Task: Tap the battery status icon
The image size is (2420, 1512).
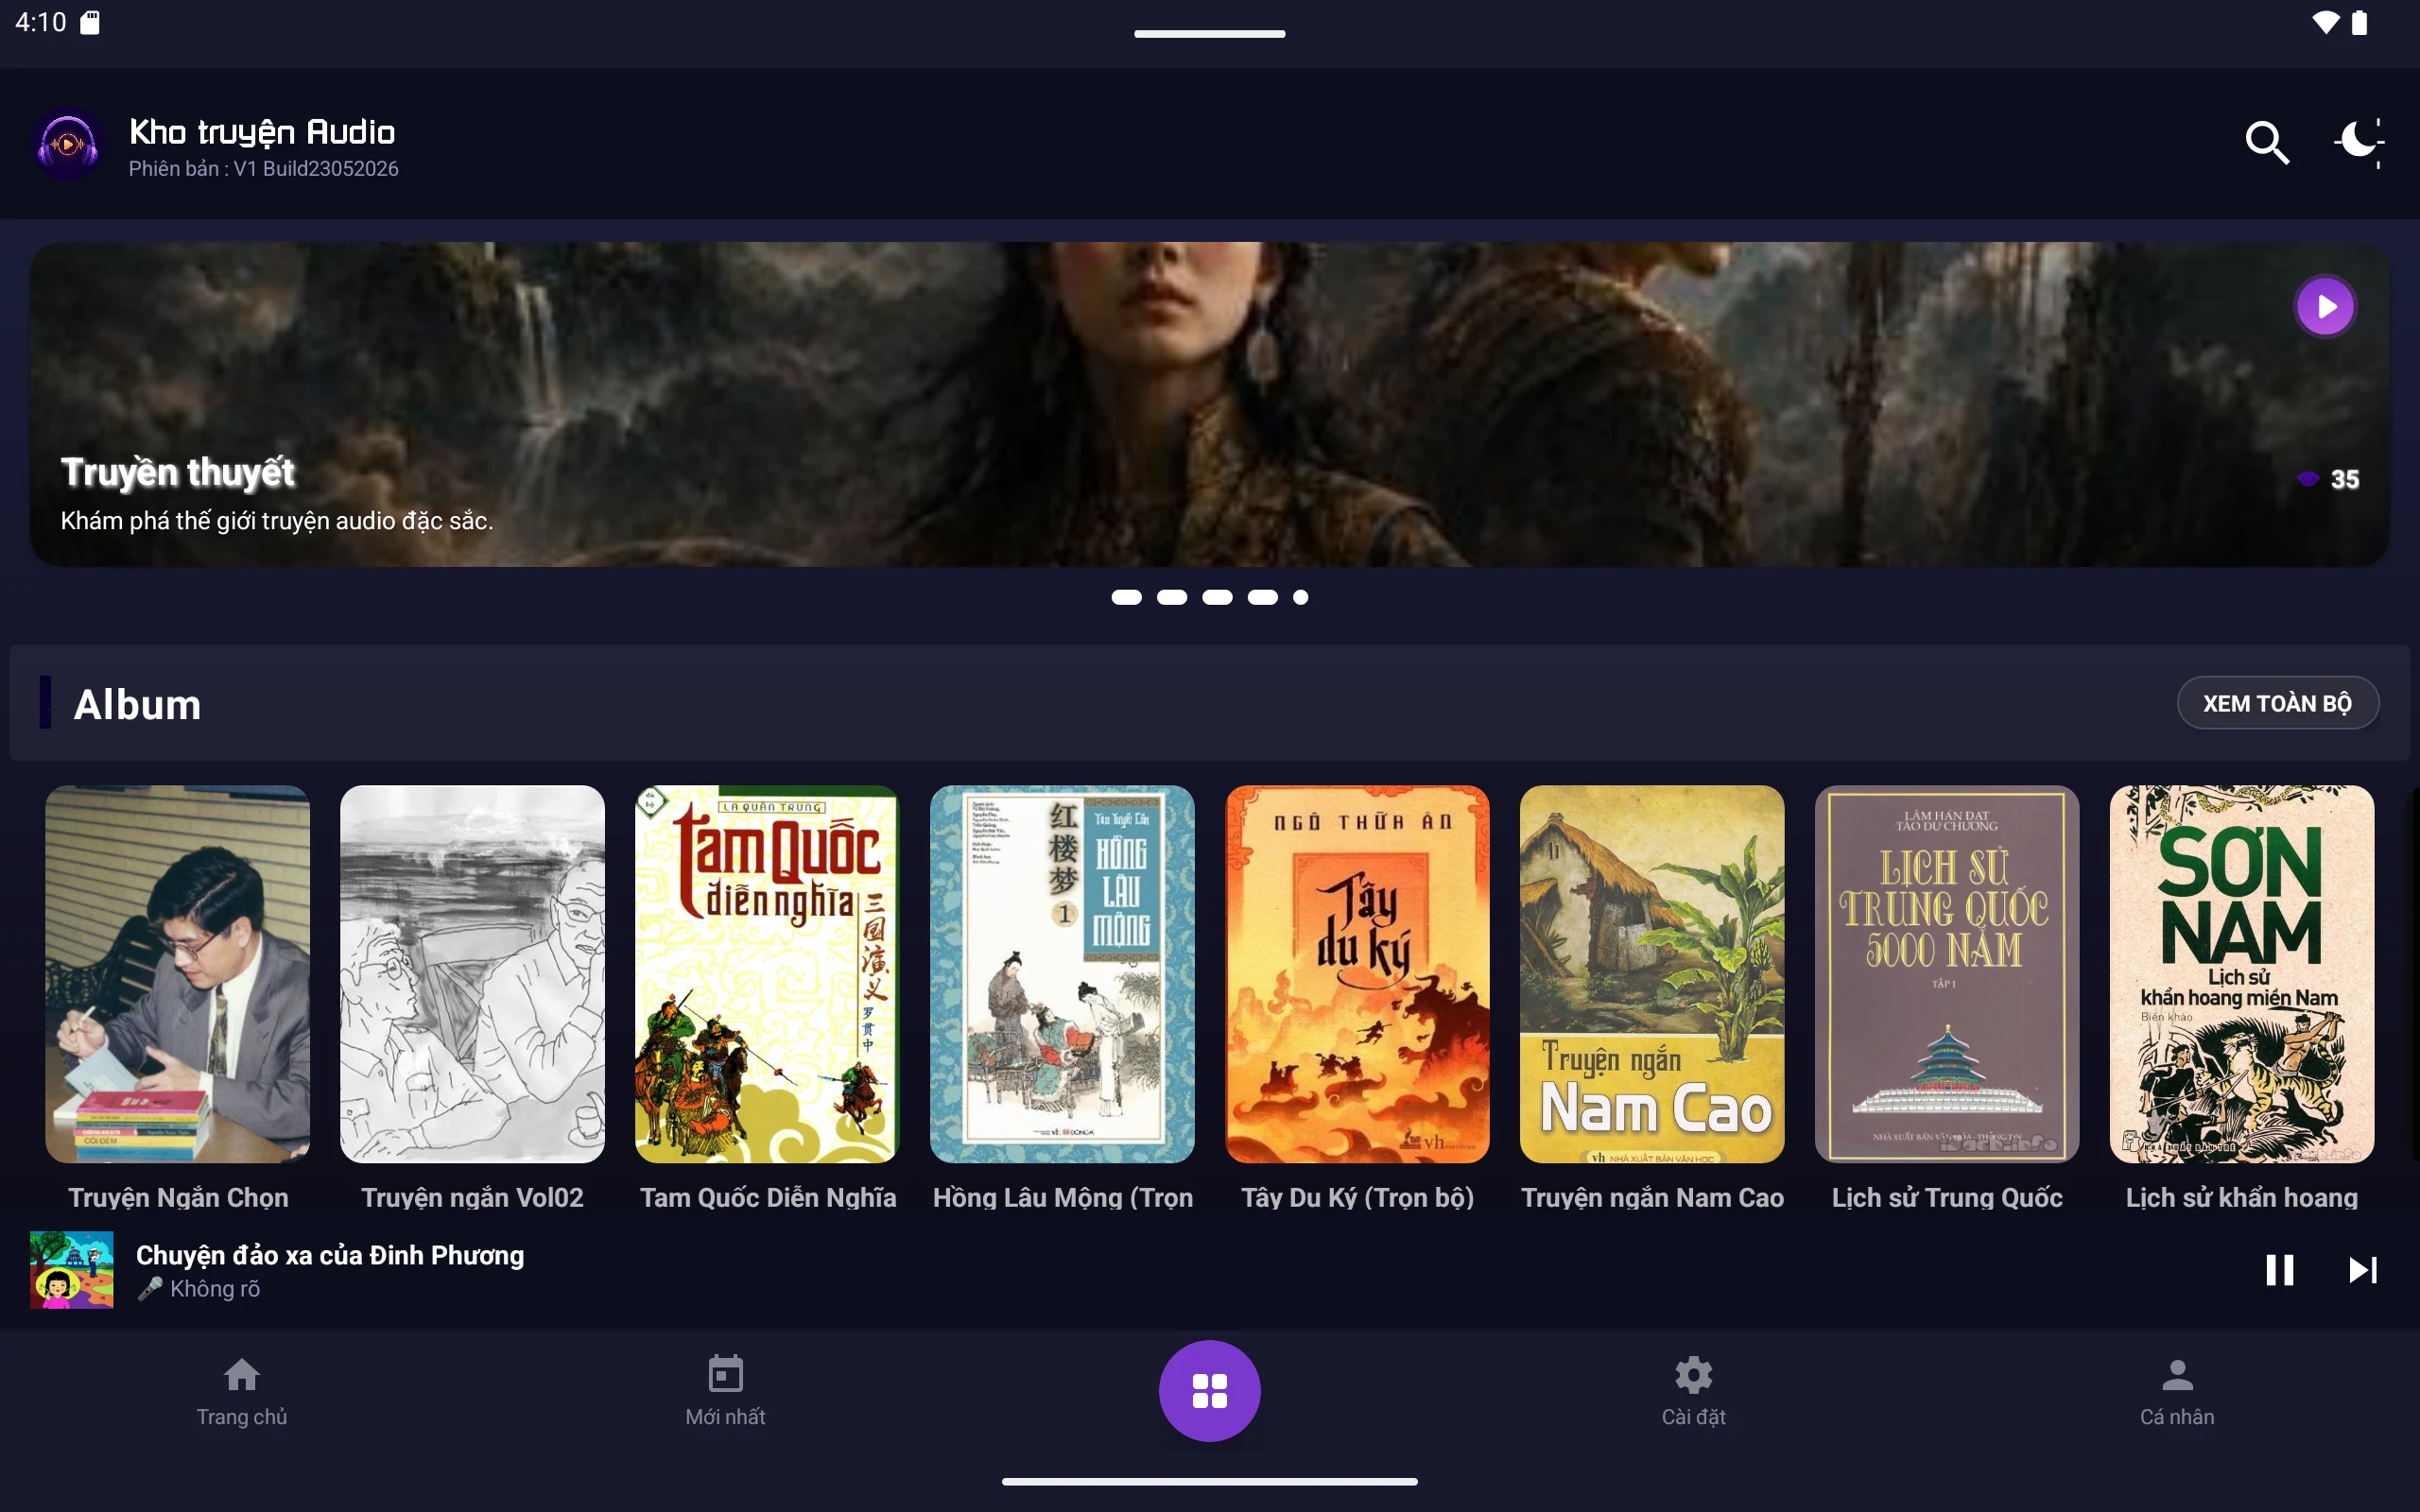Action: 2360,22
